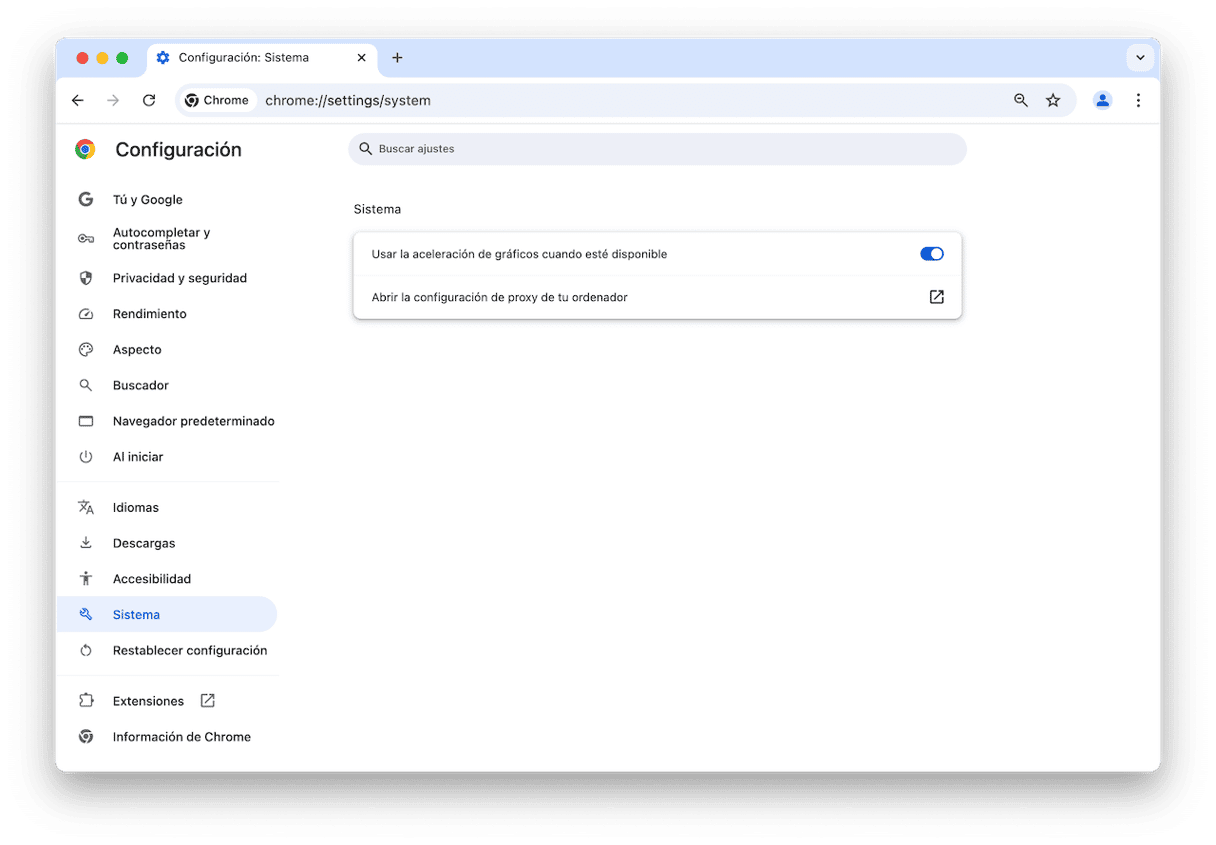Click the search magnifier in Buscar ajustes
1216x845 pixels.
tap(365, 149)
